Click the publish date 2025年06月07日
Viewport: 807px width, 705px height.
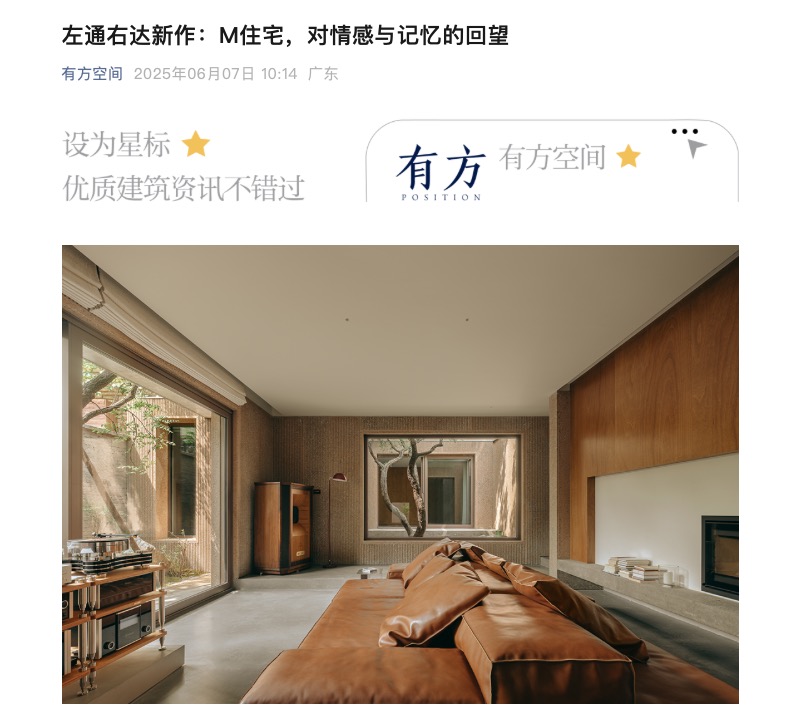pyautogui.click(x=194, y=74)
